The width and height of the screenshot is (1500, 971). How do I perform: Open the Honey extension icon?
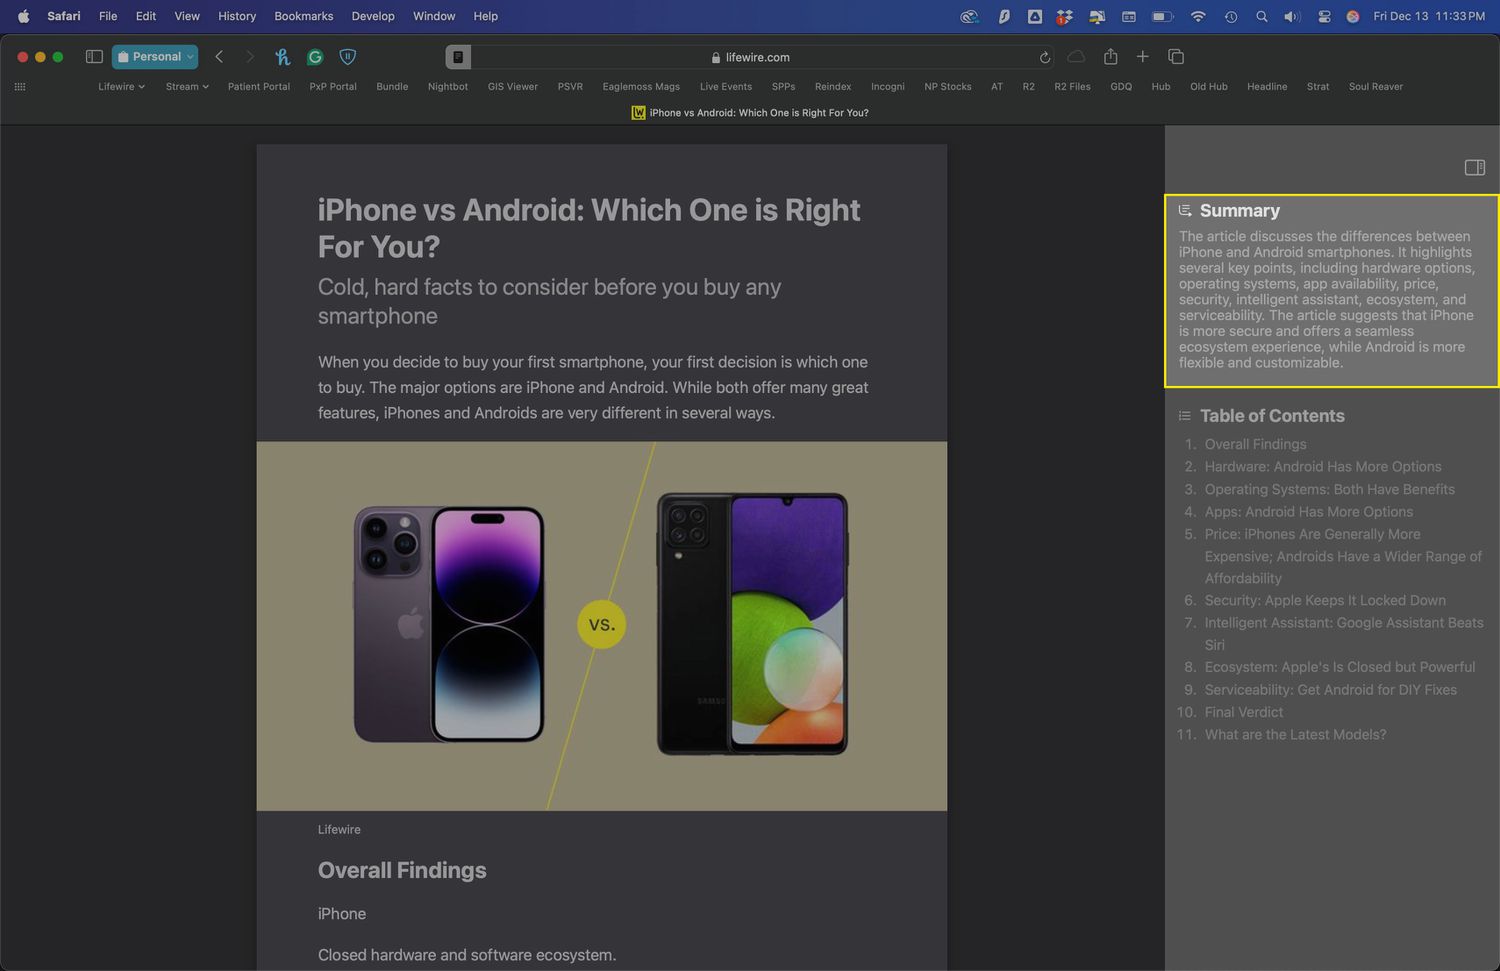tap(282, 57)
